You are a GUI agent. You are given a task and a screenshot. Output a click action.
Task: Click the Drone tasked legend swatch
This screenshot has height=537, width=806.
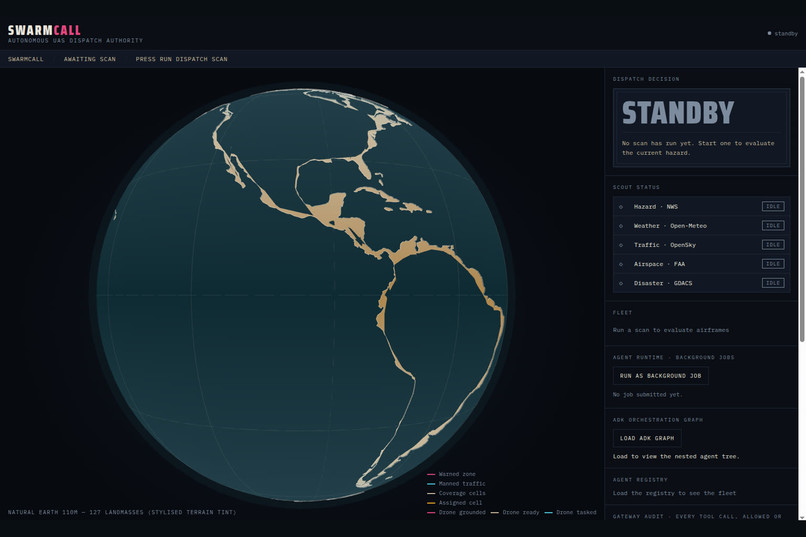pos(548,512)
